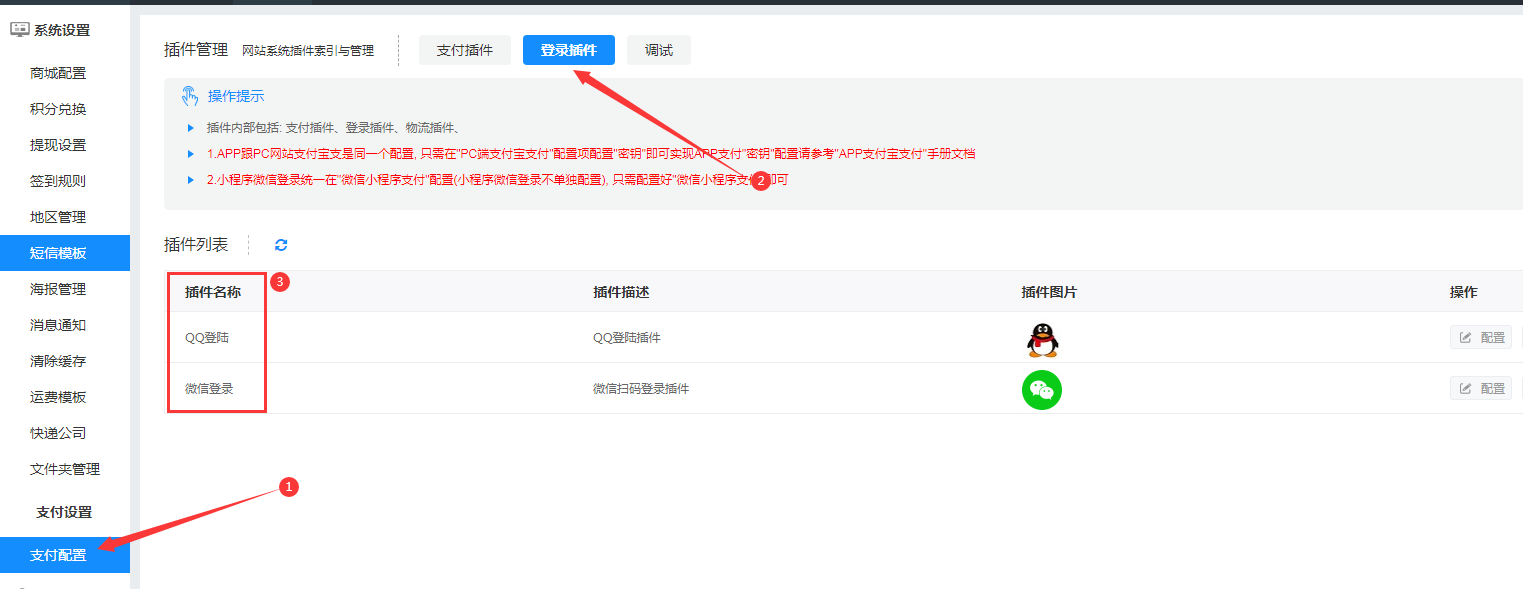Switch to the 支付插件 tab
Screen dimensions: 1523x589
[464, 50]
